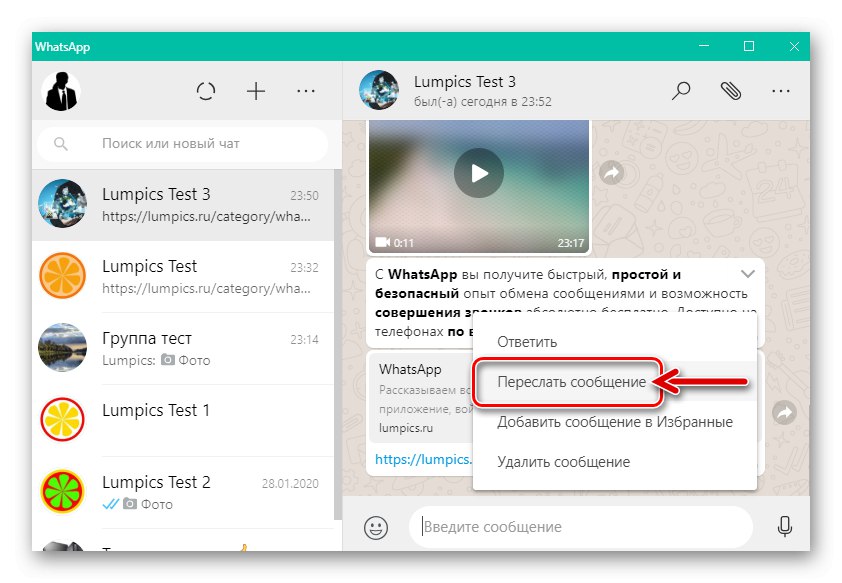Viewport: 842px width, 583px height.
Task: Choose Переслать сообщение from context menu
Action: pyautogui.click(x=615, y=382)
